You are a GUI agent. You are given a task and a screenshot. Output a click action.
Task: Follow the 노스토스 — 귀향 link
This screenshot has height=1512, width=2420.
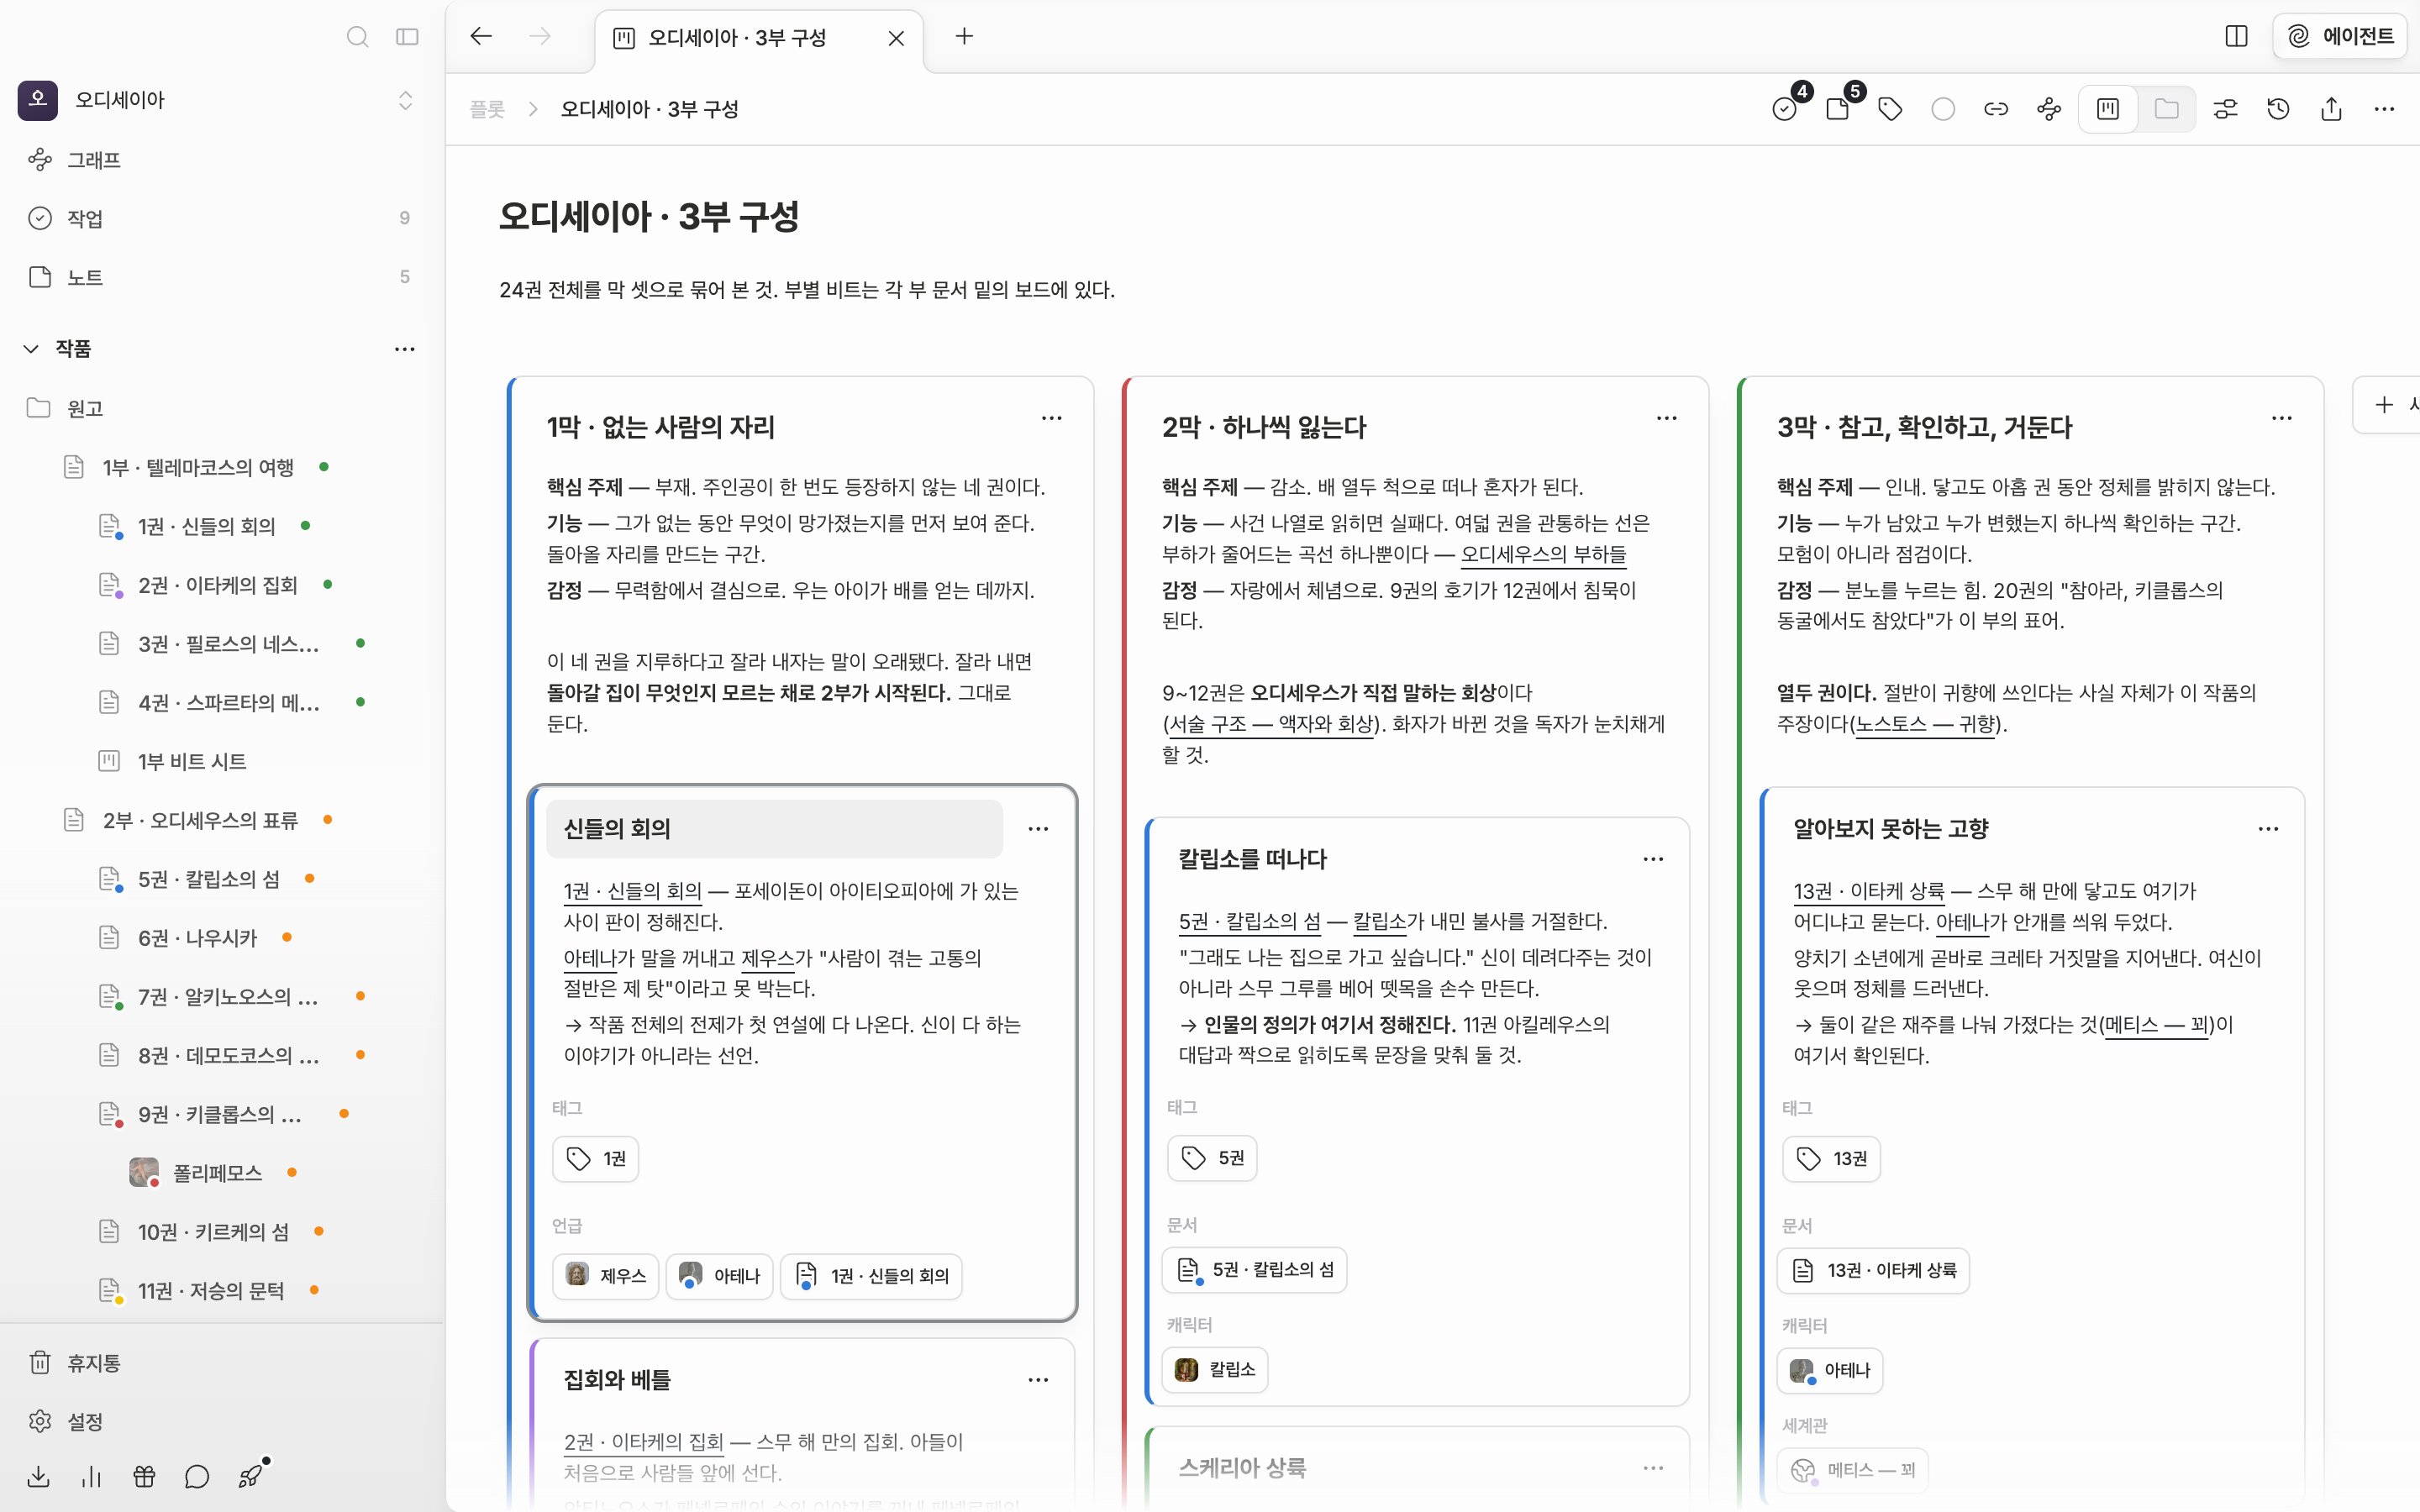click(x=1925, y=724)
